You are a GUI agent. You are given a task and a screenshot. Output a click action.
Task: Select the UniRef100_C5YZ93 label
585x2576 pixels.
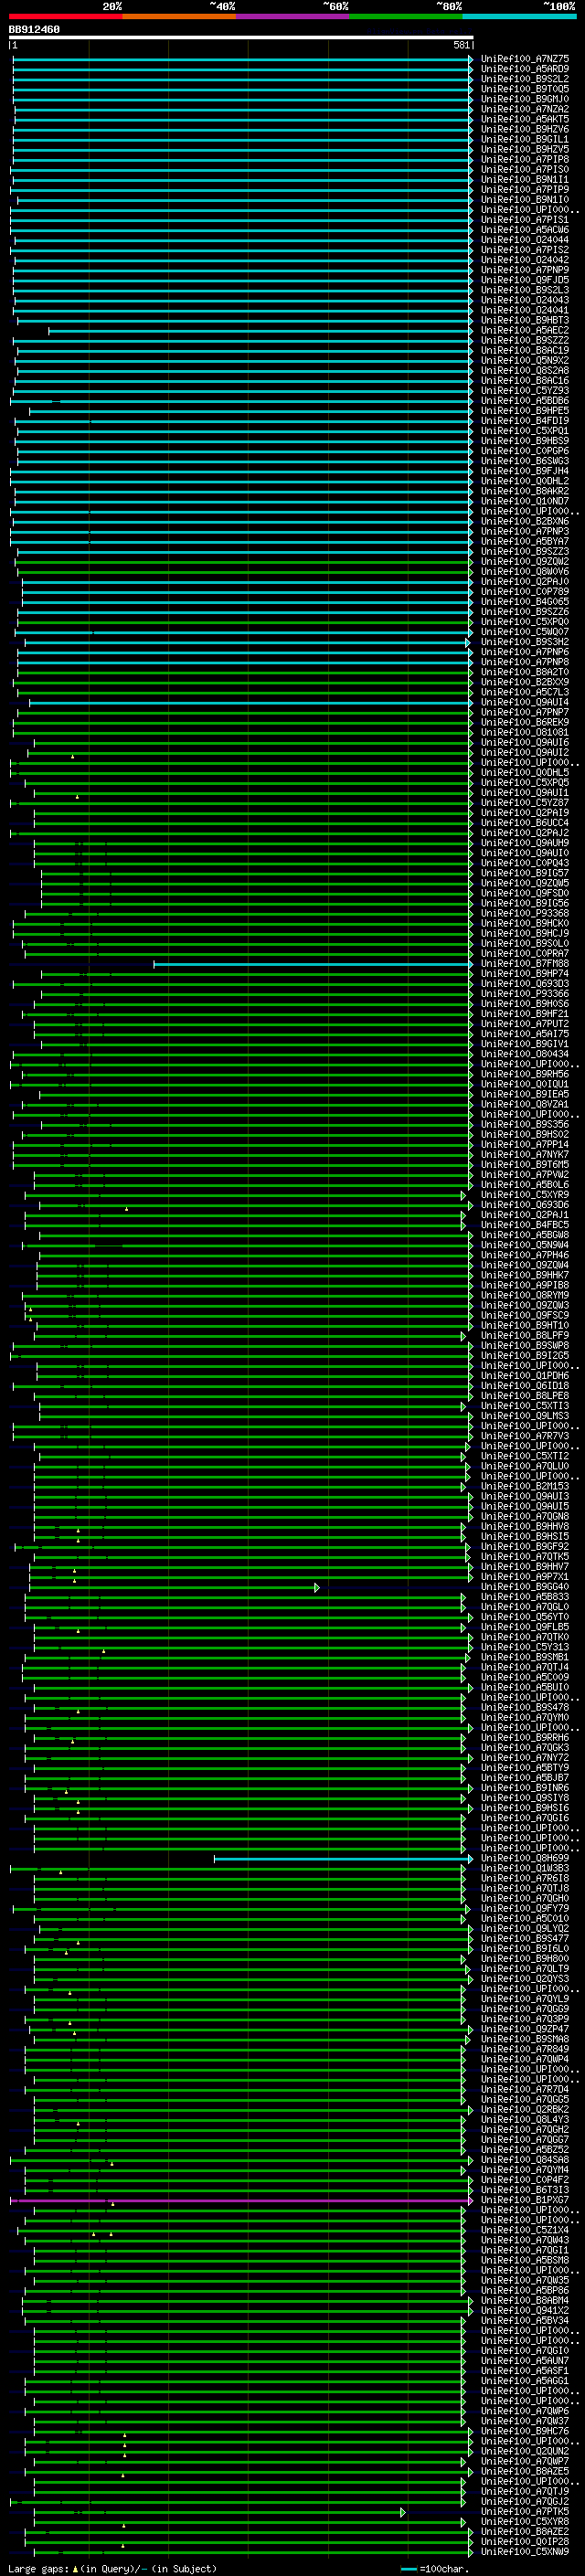[x=525, y=391]
